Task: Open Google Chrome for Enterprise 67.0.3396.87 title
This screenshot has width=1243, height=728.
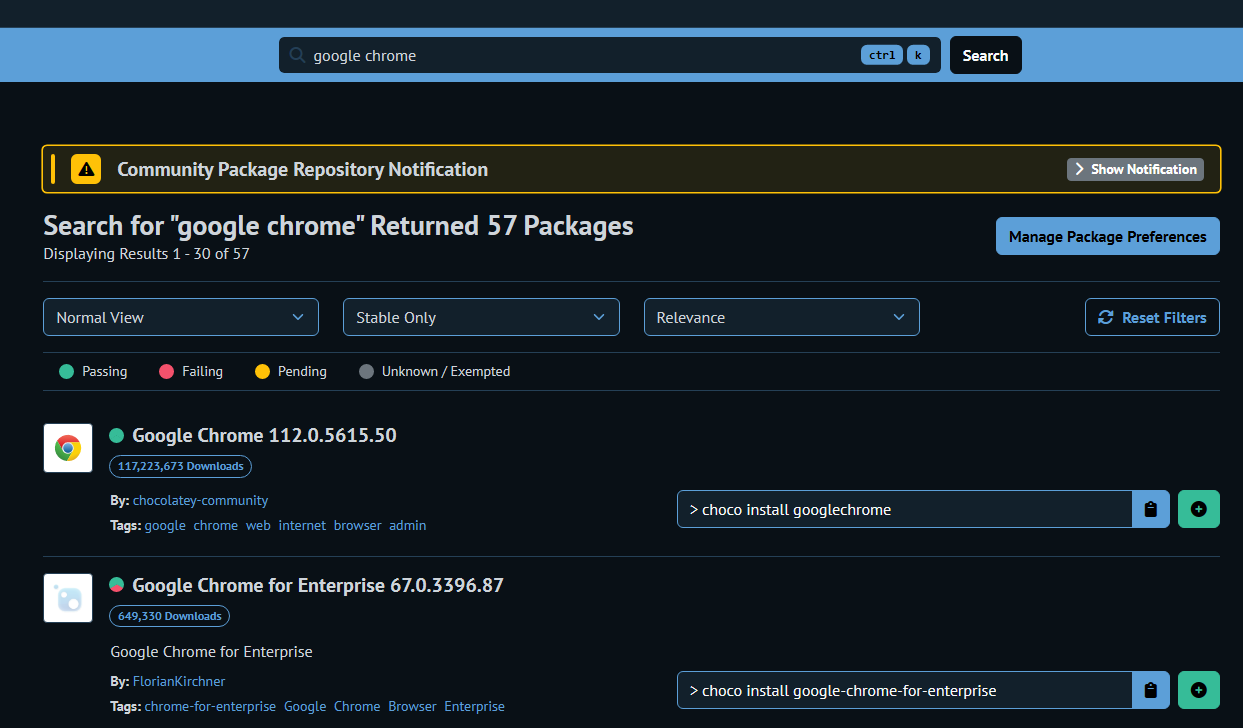Action: (318, 585)
